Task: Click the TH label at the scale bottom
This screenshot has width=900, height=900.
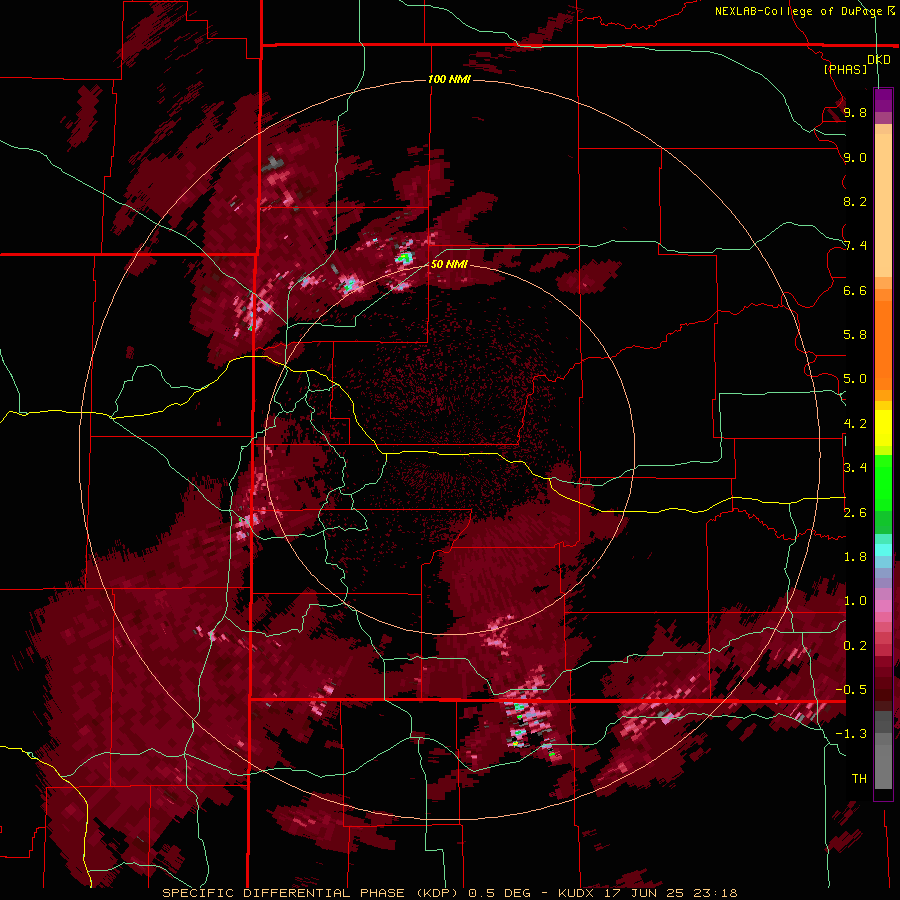Action: click(x=859, y=779)
